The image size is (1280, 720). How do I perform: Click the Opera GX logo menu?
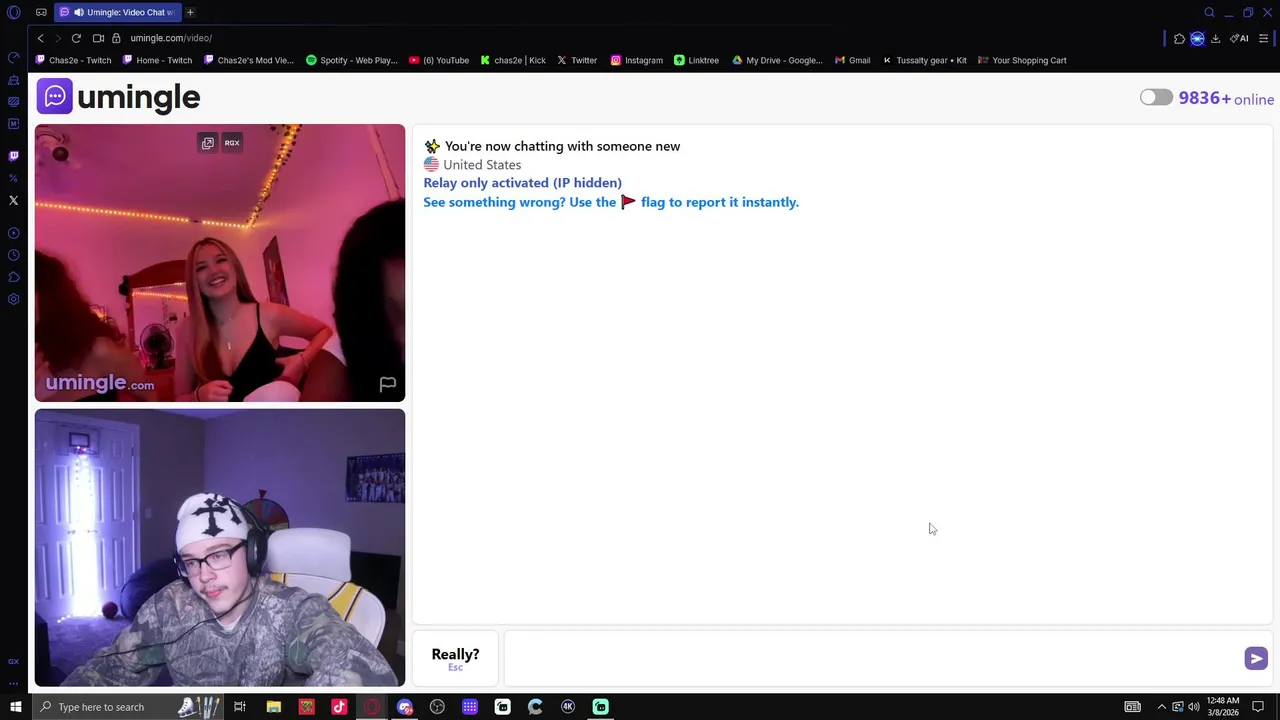point(14,12)
